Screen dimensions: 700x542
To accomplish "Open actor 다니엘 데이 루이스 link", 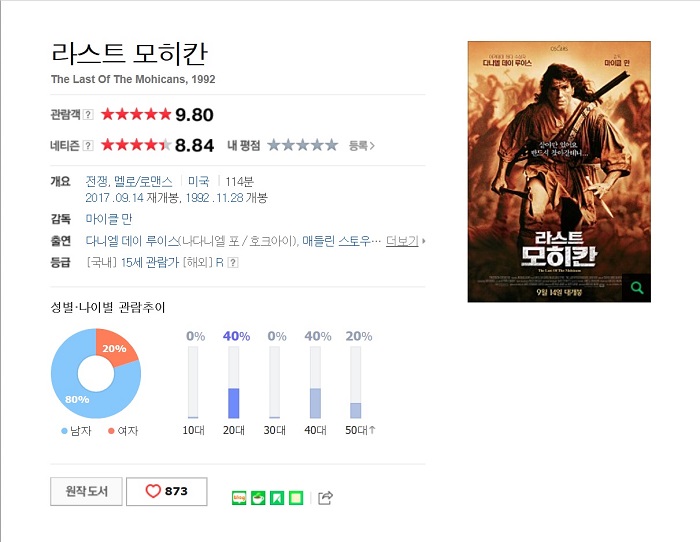I will pos(132,241).
